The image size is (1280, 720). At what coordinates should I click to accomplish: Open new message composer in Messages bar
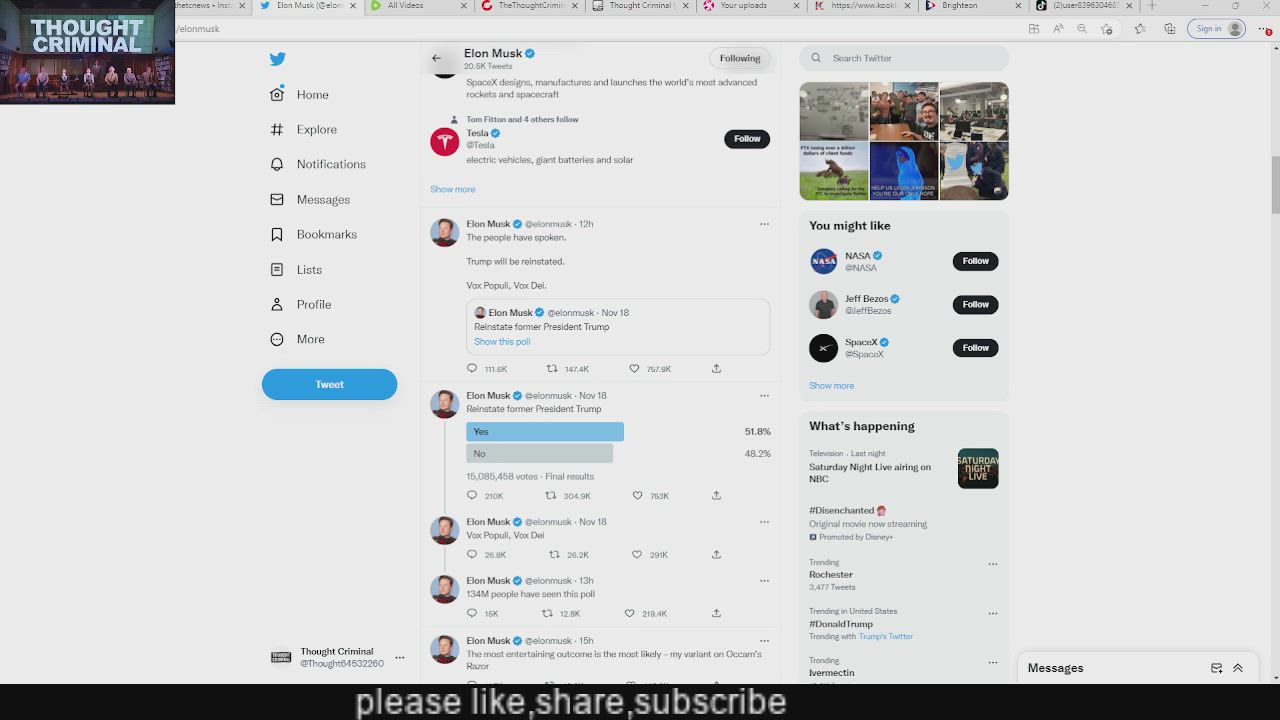(1216, 668)
